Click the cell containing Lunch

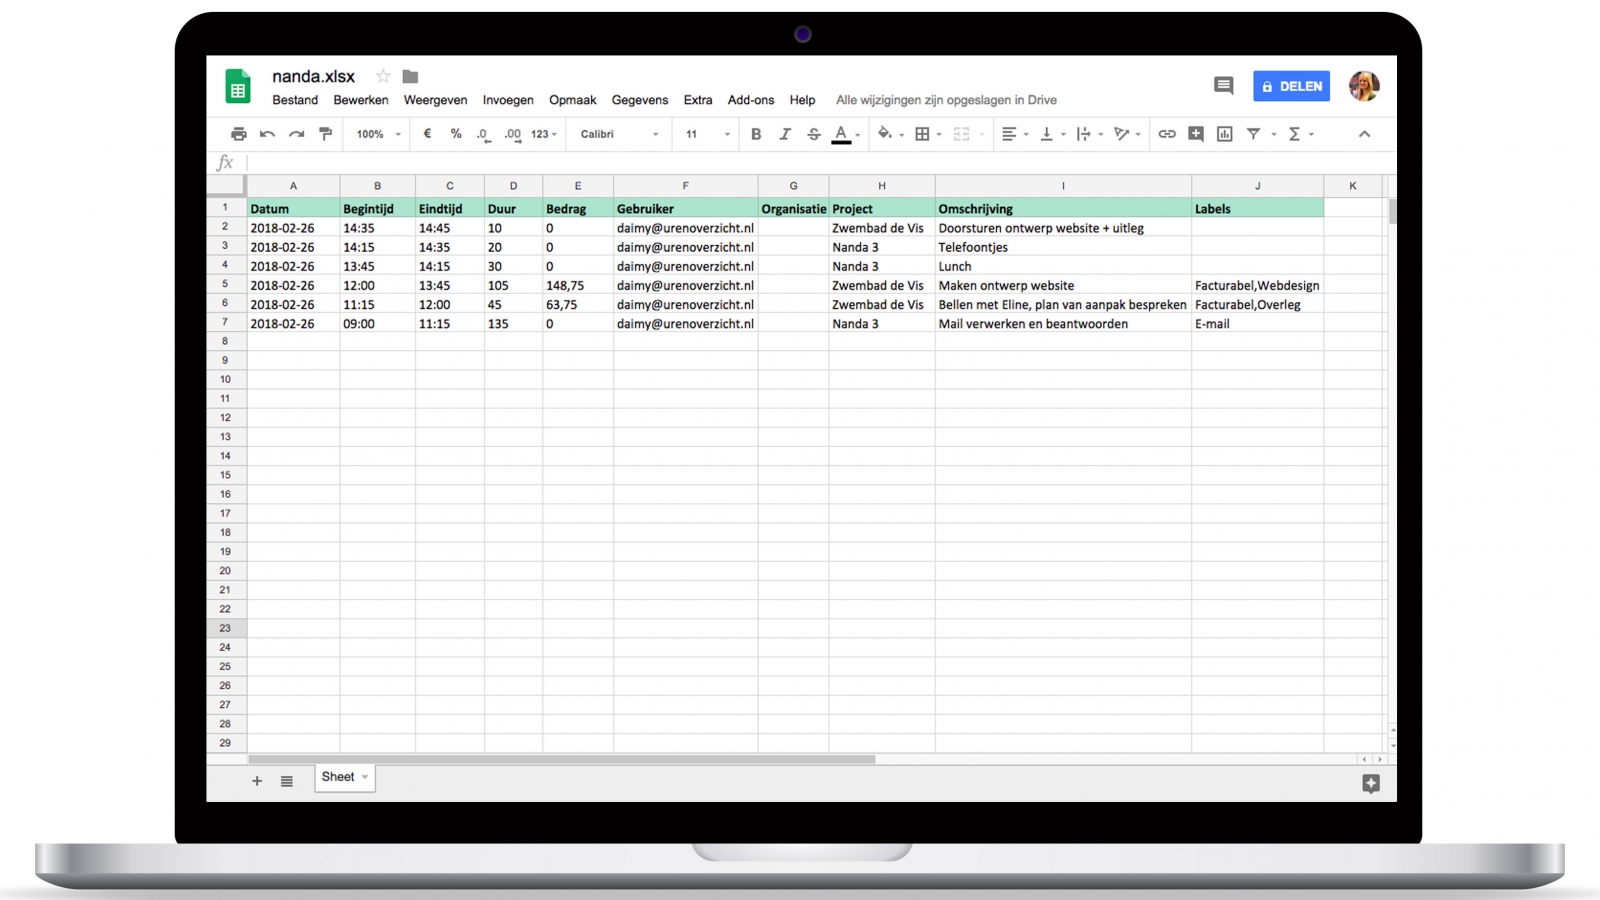[1063, 266]
